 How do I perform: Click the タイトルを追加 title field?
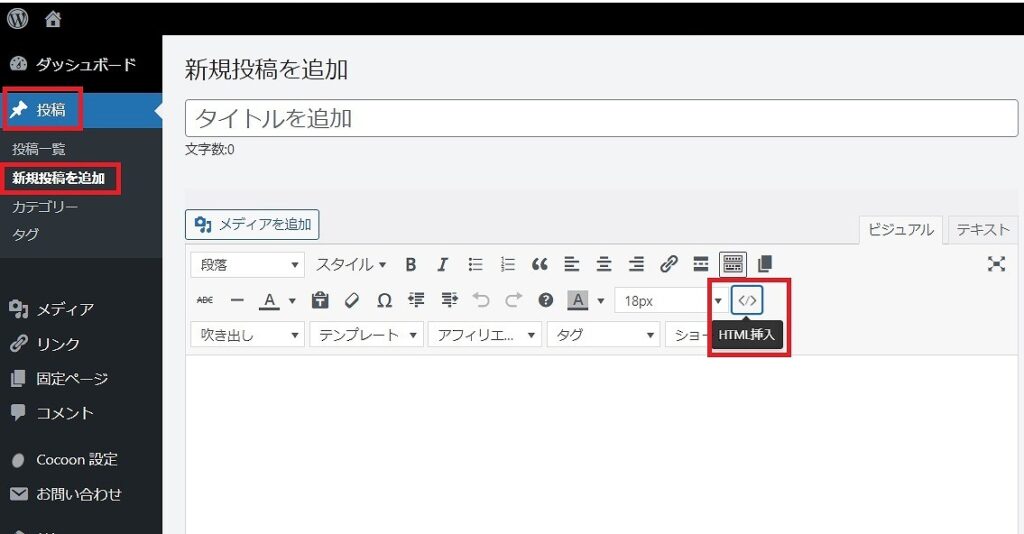tap(601, 118)
